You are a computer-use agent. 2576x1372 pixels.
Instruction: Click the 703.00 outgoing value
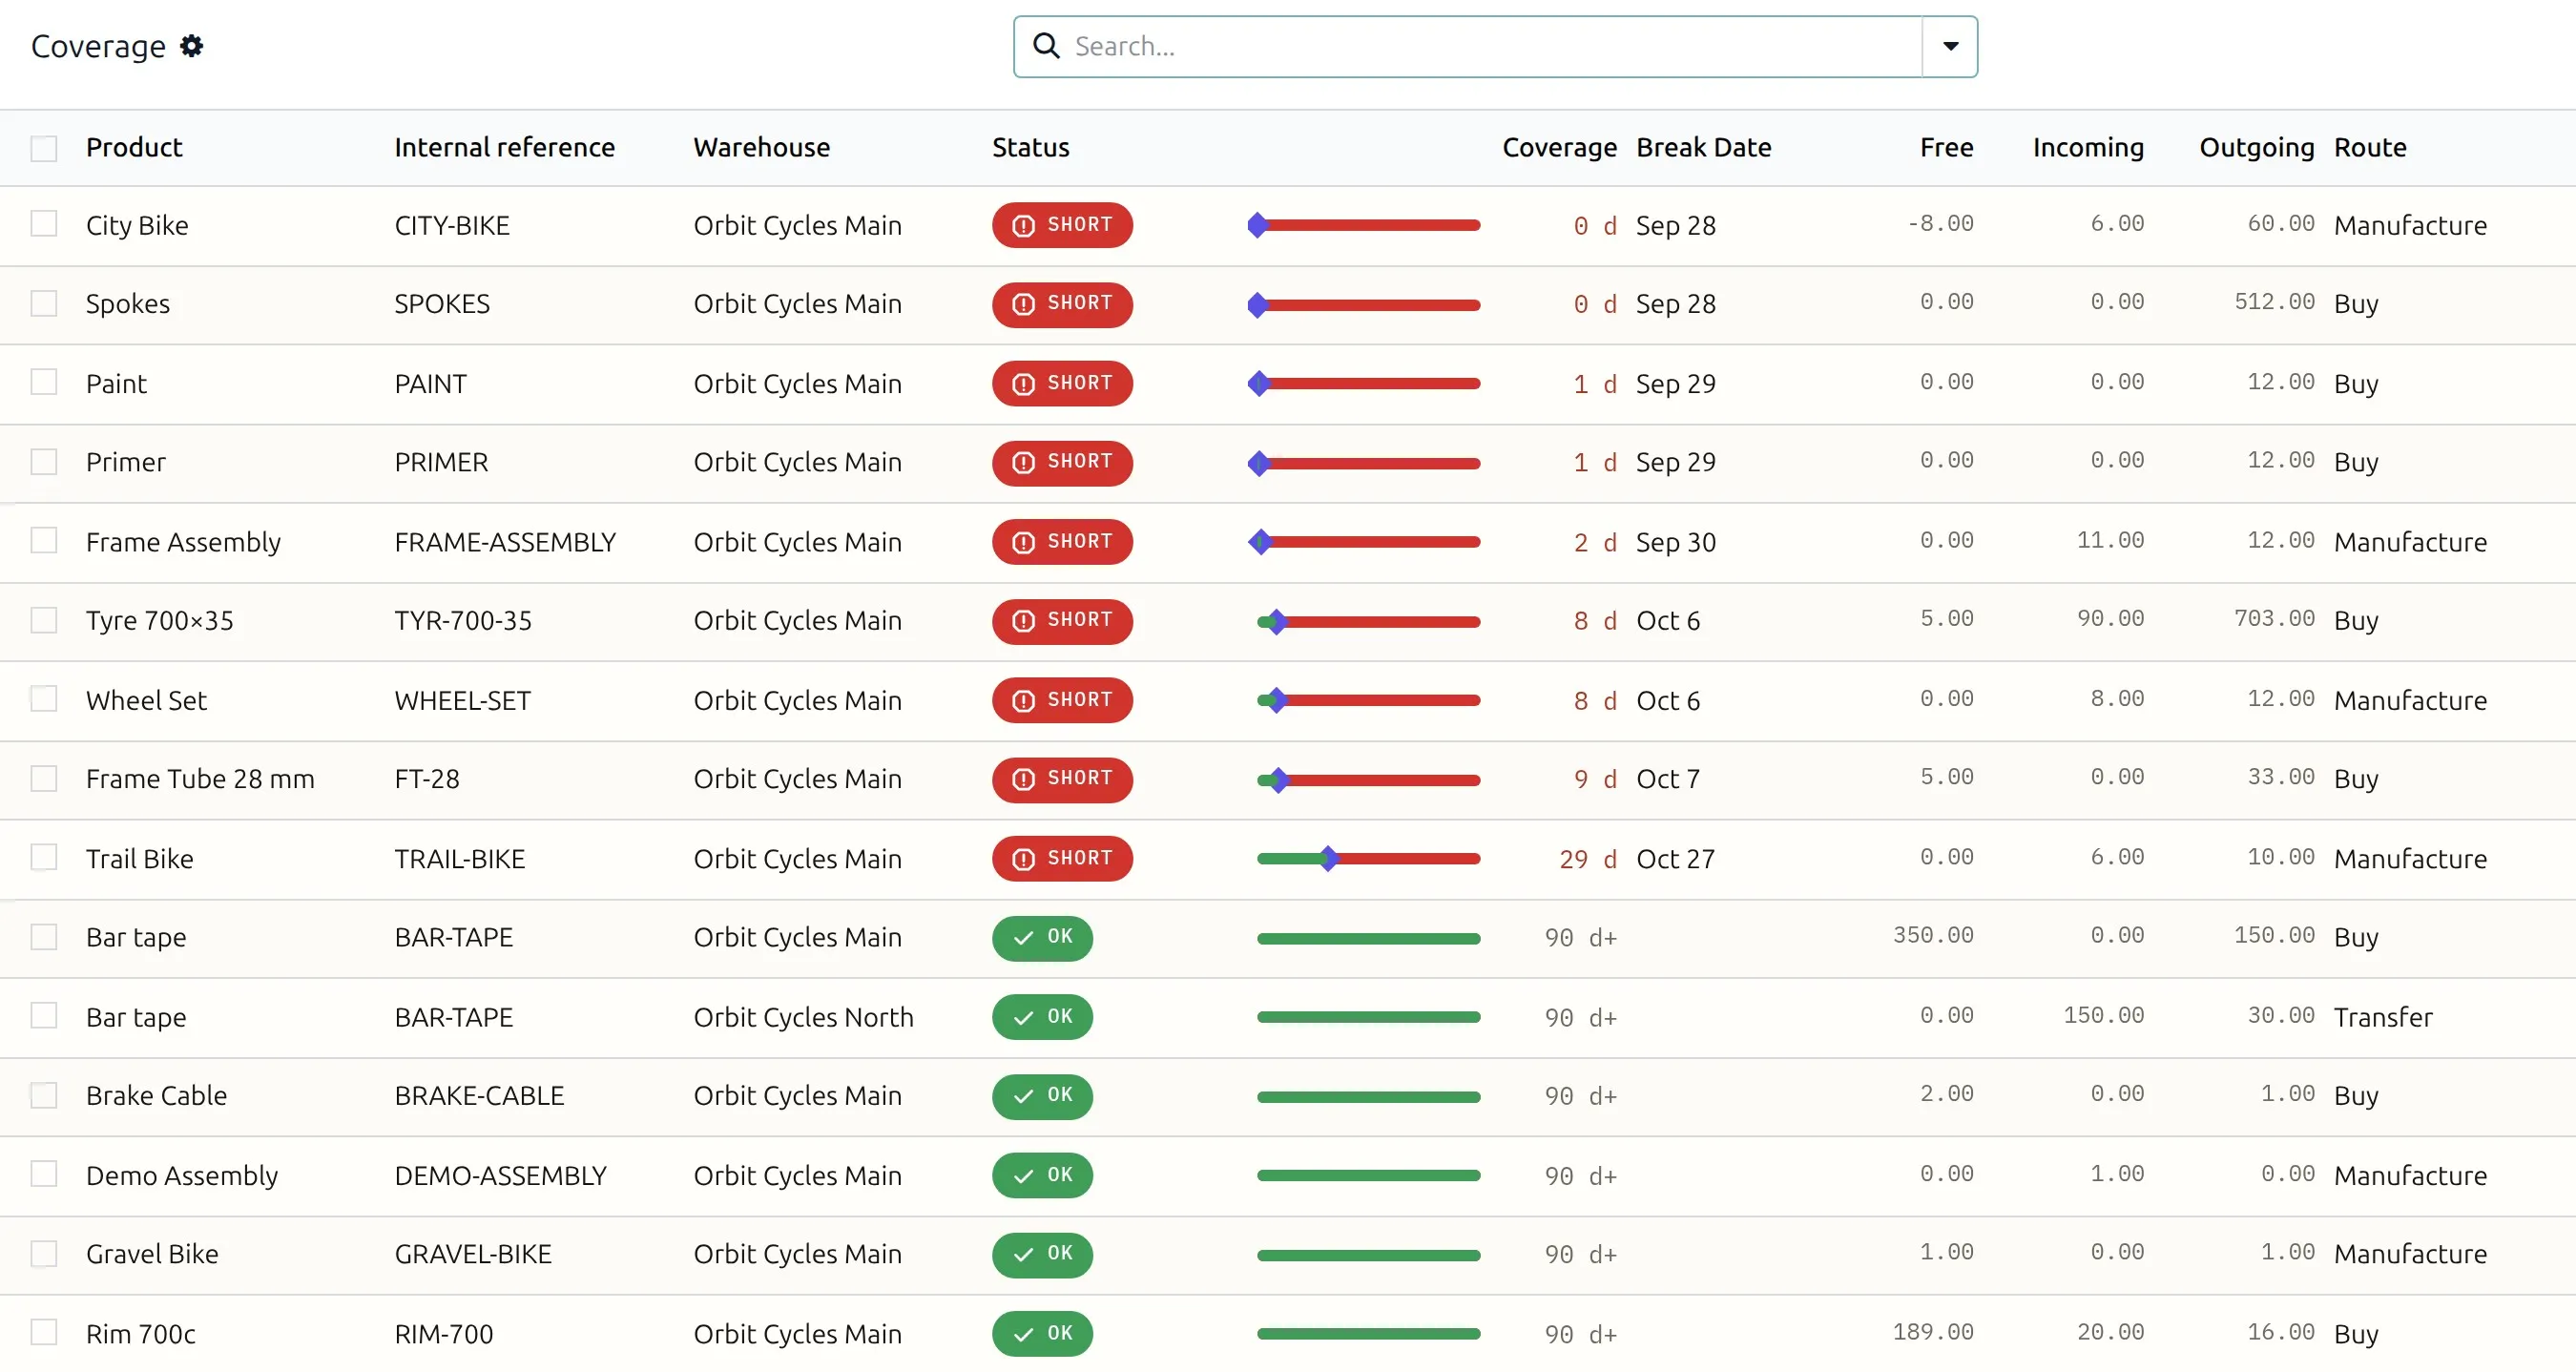pos(2274,619)
